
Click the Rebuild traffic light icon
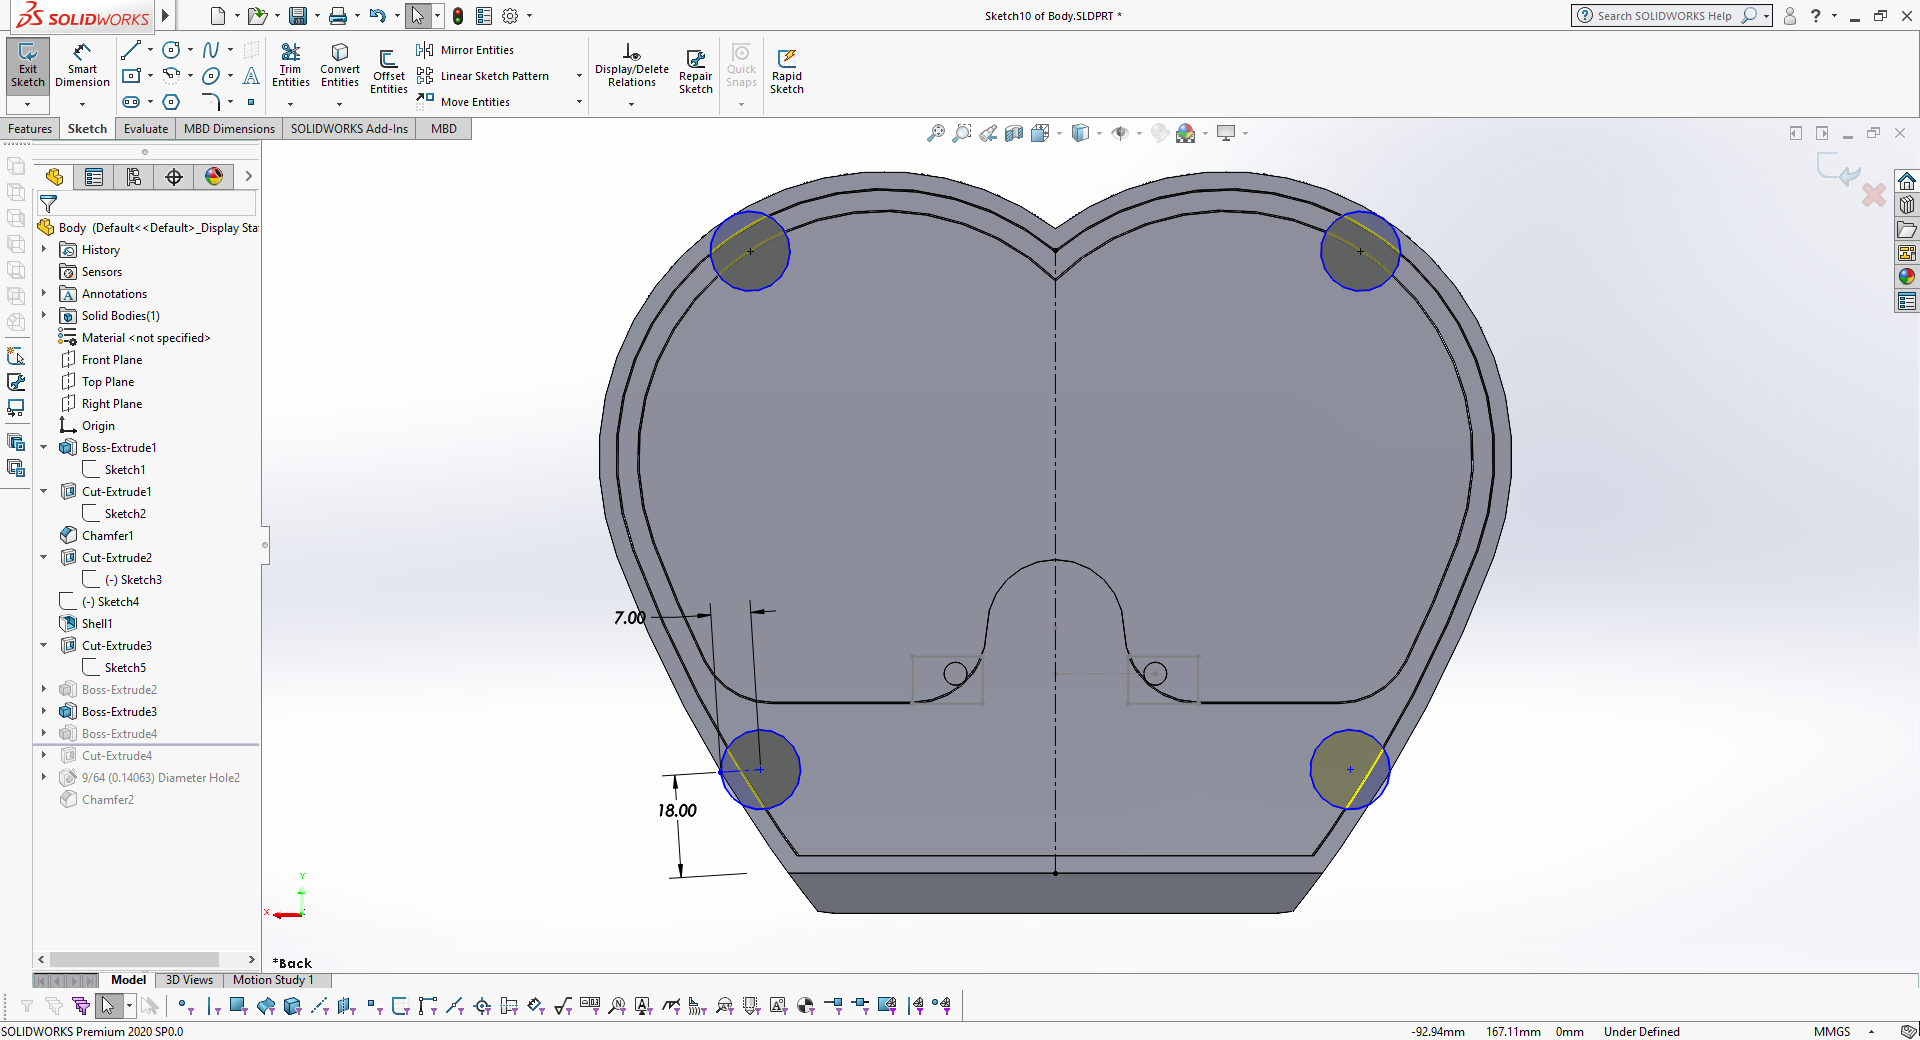(458, 16)
